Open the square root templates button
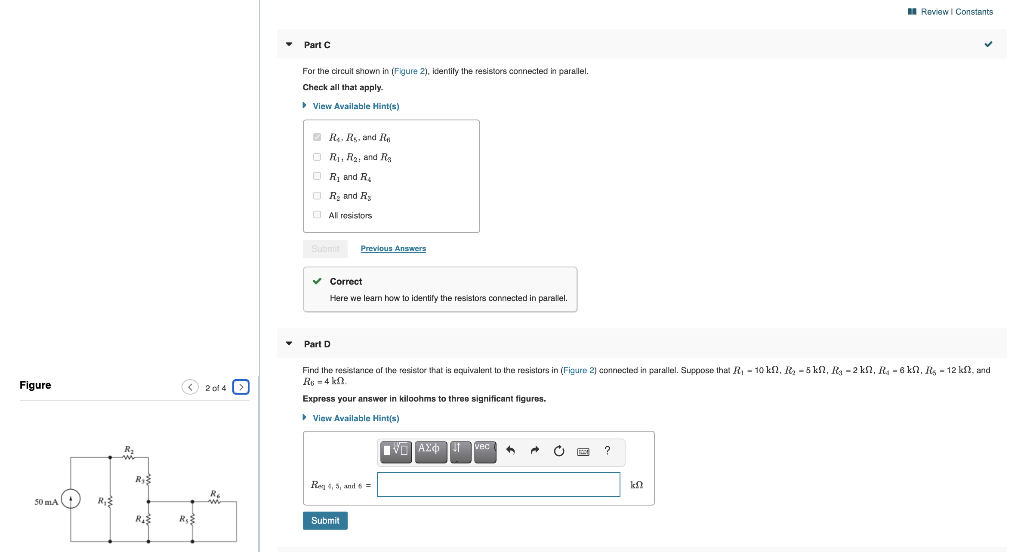The width and height of the screenshot is (1024, 552). [396, 451]
